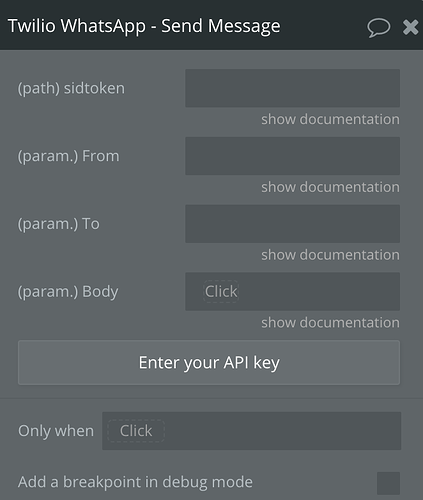Focus the (path) sidtoken input field
The image size is (423, 500).
coord(292,88)
